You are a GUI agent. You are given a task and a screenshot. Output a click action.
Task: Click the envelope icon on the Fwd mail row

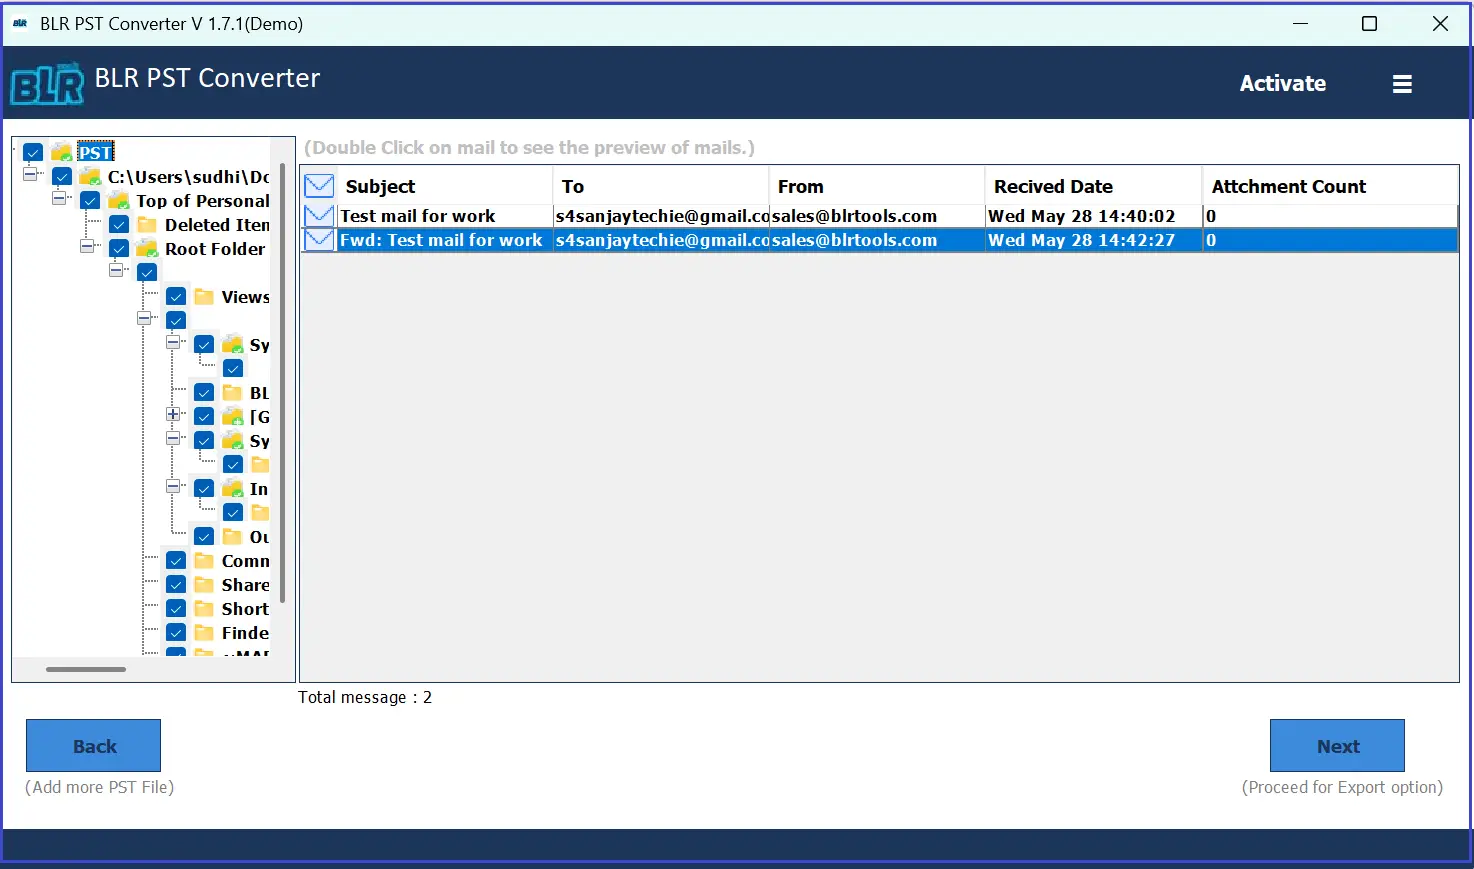click(x=318, y=240)
